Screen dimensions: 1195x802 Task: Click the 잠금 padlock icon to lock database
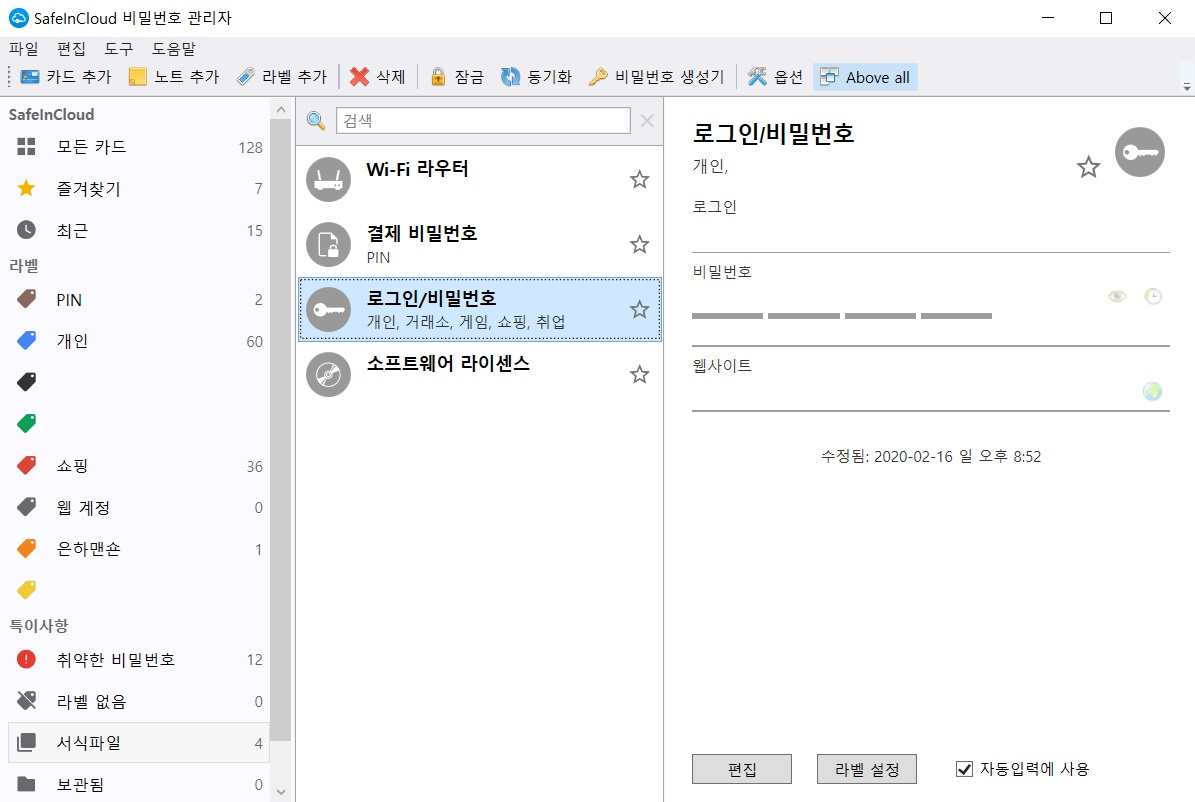click(439, 76)
